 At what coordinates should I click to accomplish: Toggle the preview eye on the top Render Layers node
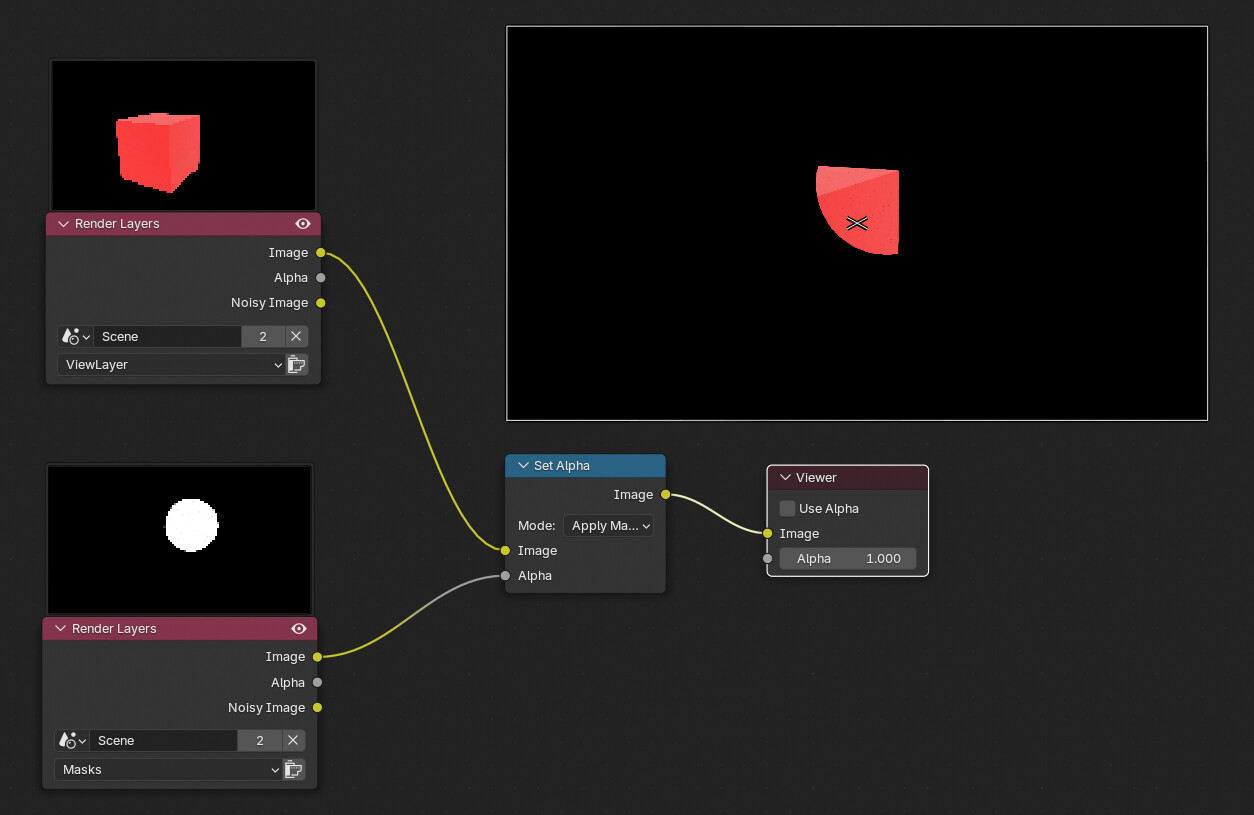click(302, 224)
